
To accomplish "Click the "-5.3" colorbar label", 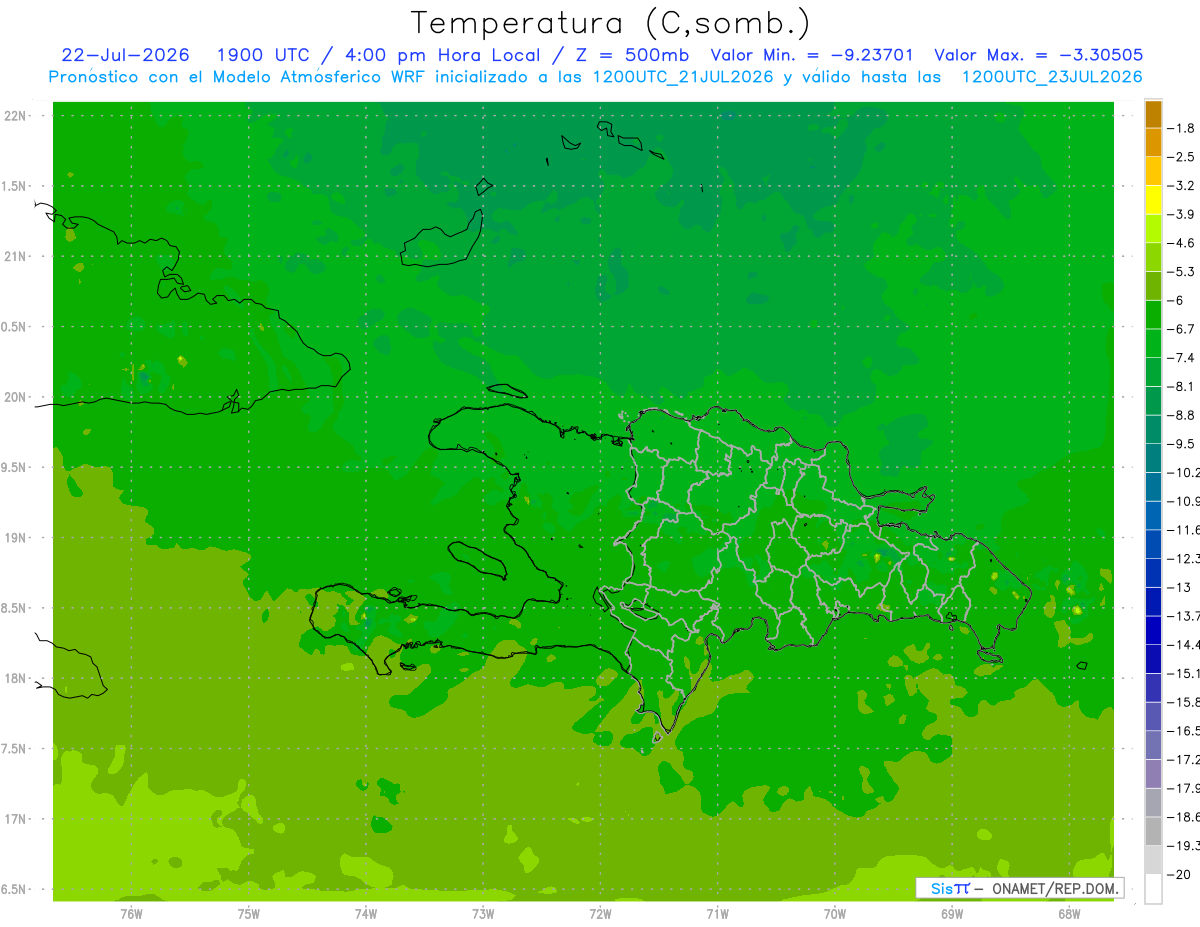I will pyautogui.click(x=1182, y=272).
